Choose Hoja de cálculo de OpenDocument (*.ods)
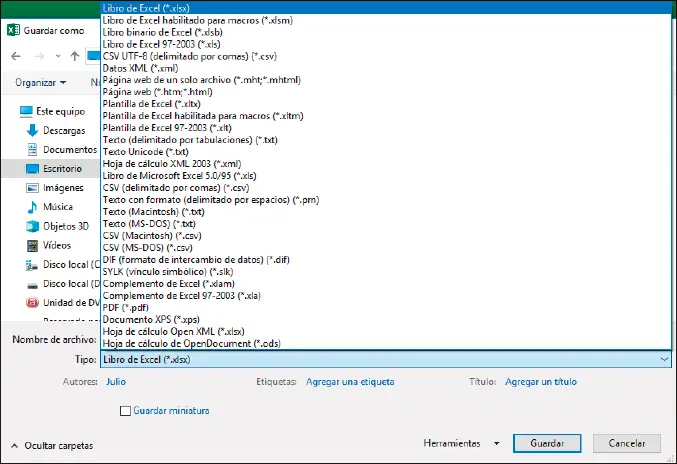Image resolution: width=677 pixels, height=464 pixels. [386, 344]
